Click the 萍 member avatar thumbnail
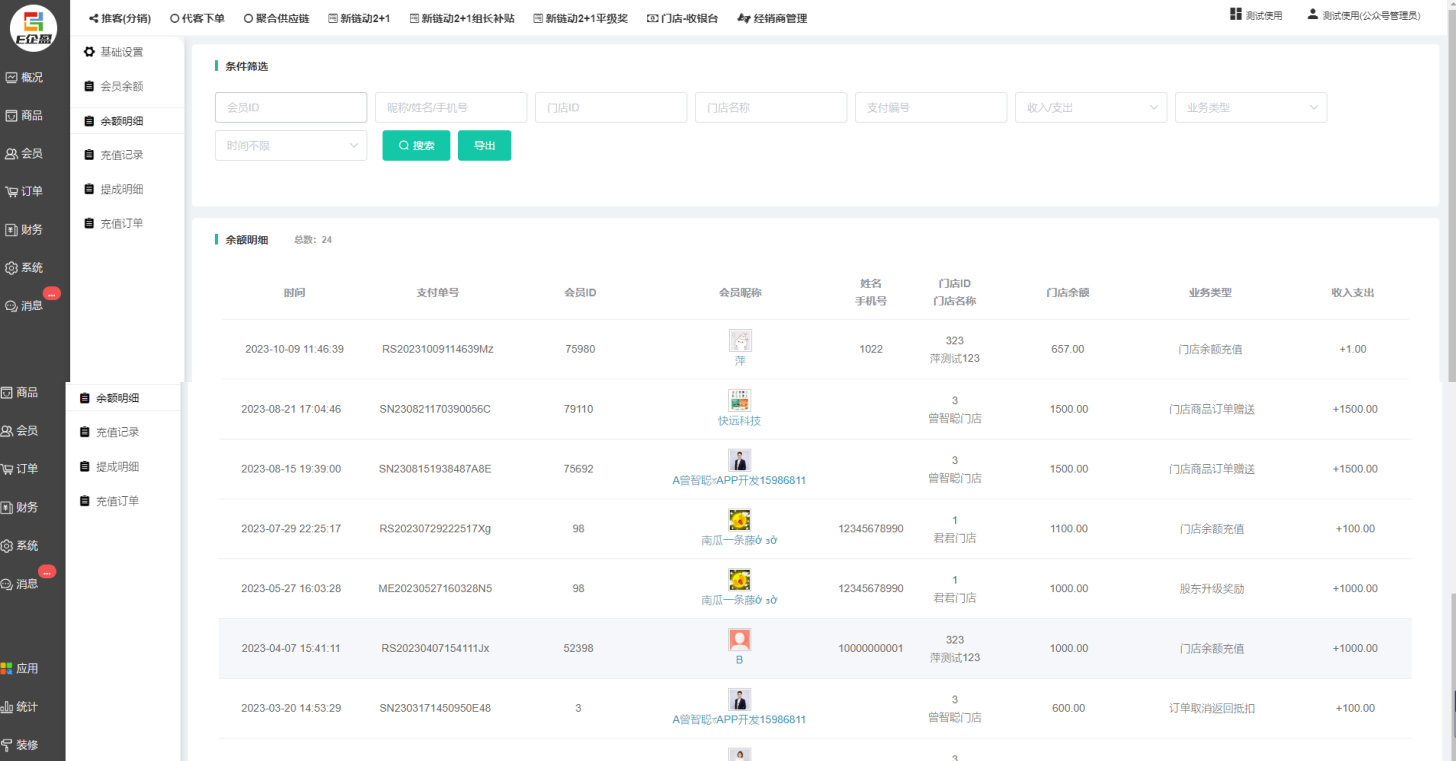Viewport: 1456px width, 761px height. coord(740,341)
